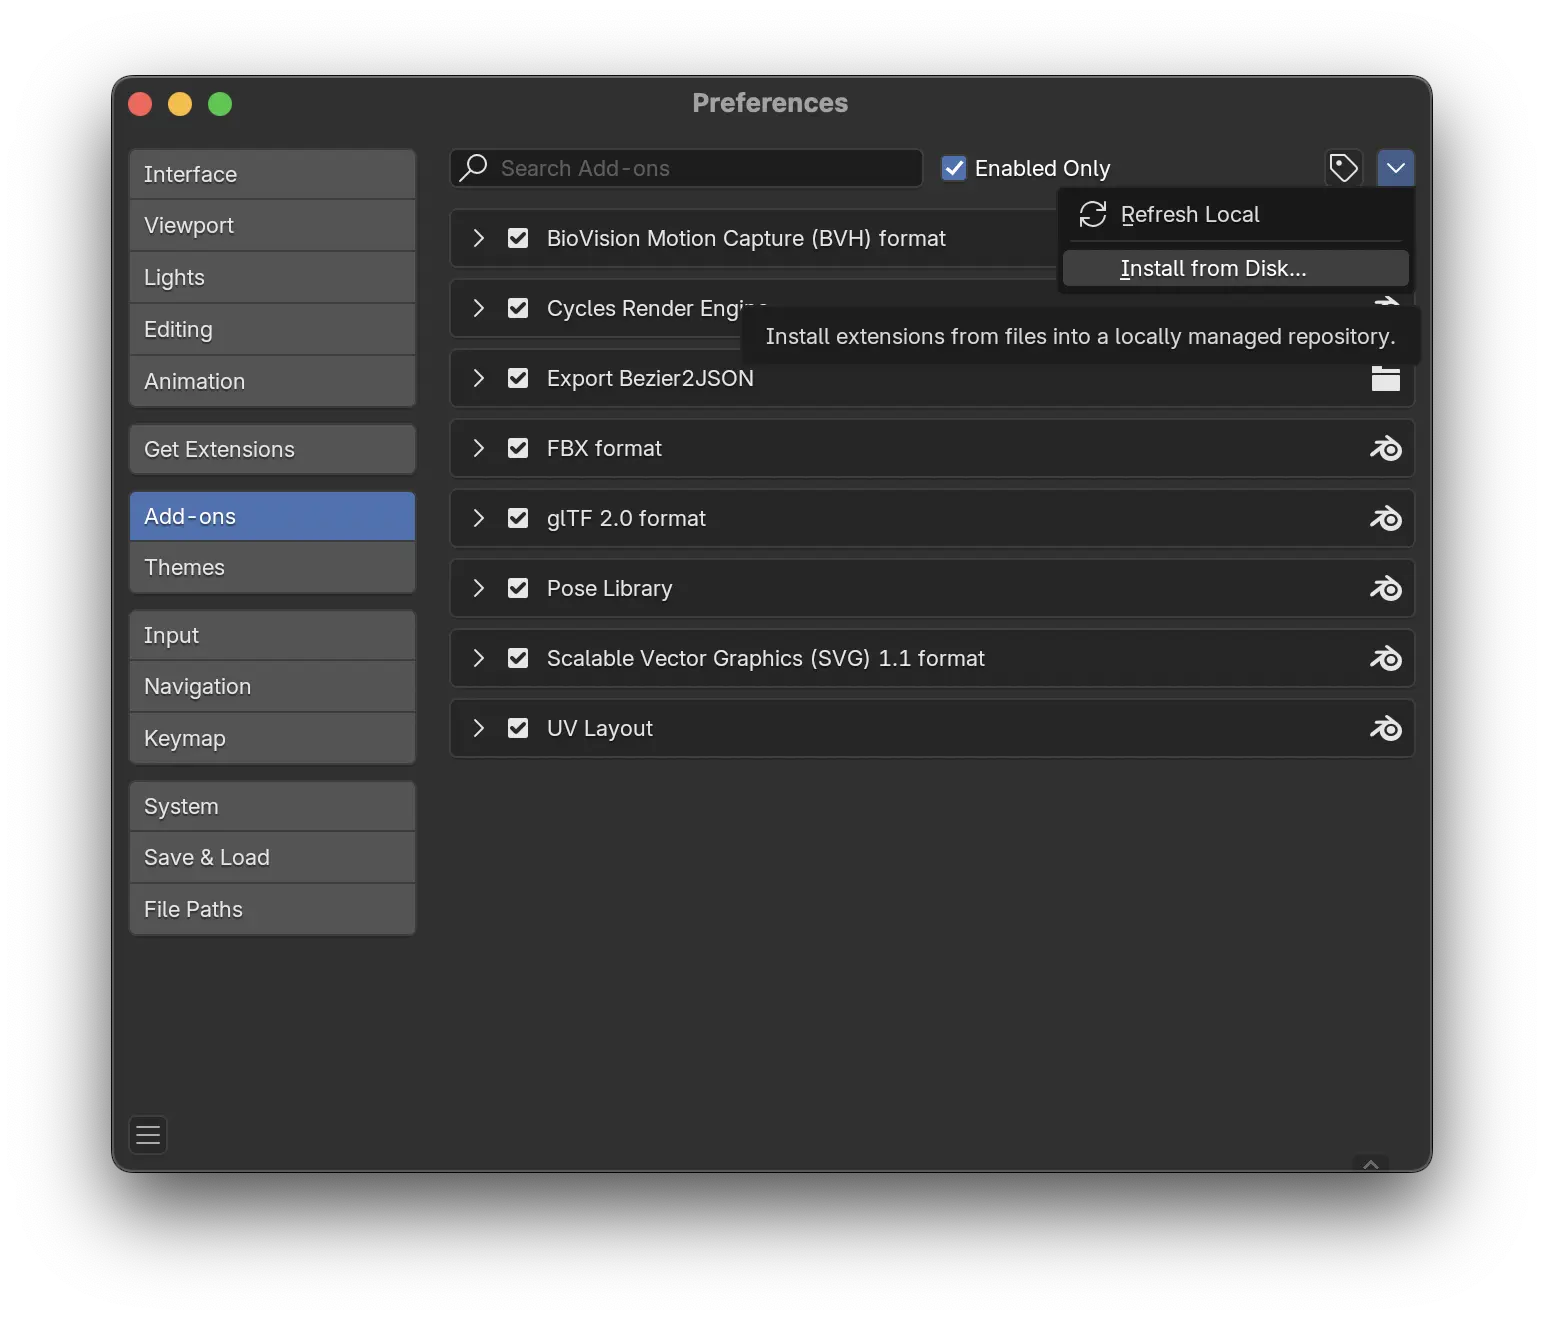Click the Blender icon on SVG format row
Viewport: 1544px width, 1320px height.
click(x=1385, y=659)
